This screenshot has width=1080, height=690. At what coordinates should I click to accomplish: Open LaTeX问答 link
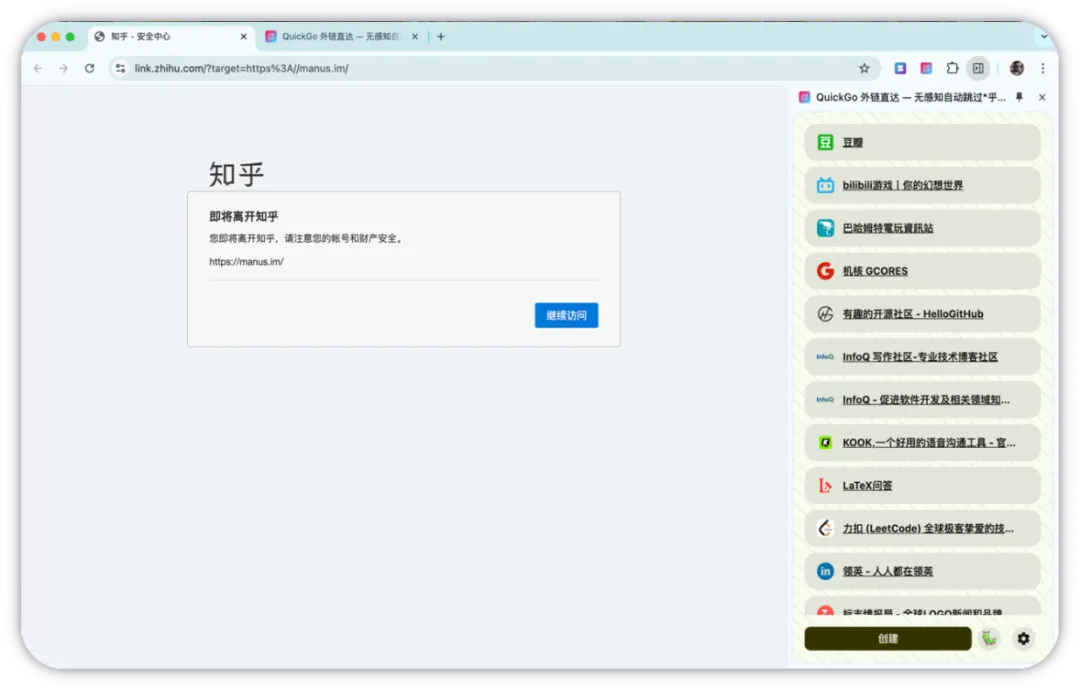pos(867,485)
